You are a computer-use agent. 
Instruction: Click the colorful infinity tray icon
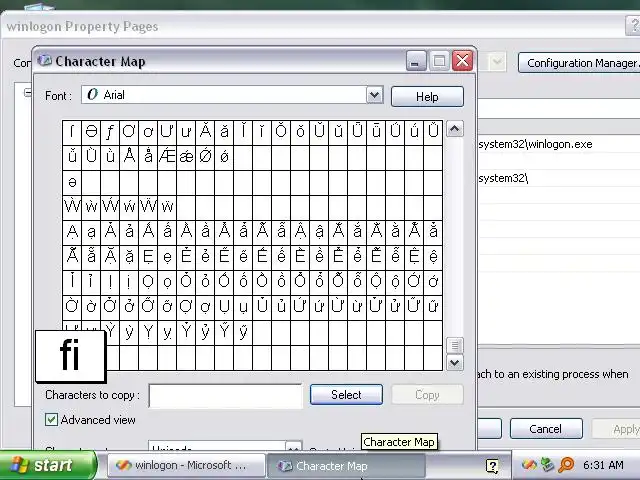[x=529, y=464]
